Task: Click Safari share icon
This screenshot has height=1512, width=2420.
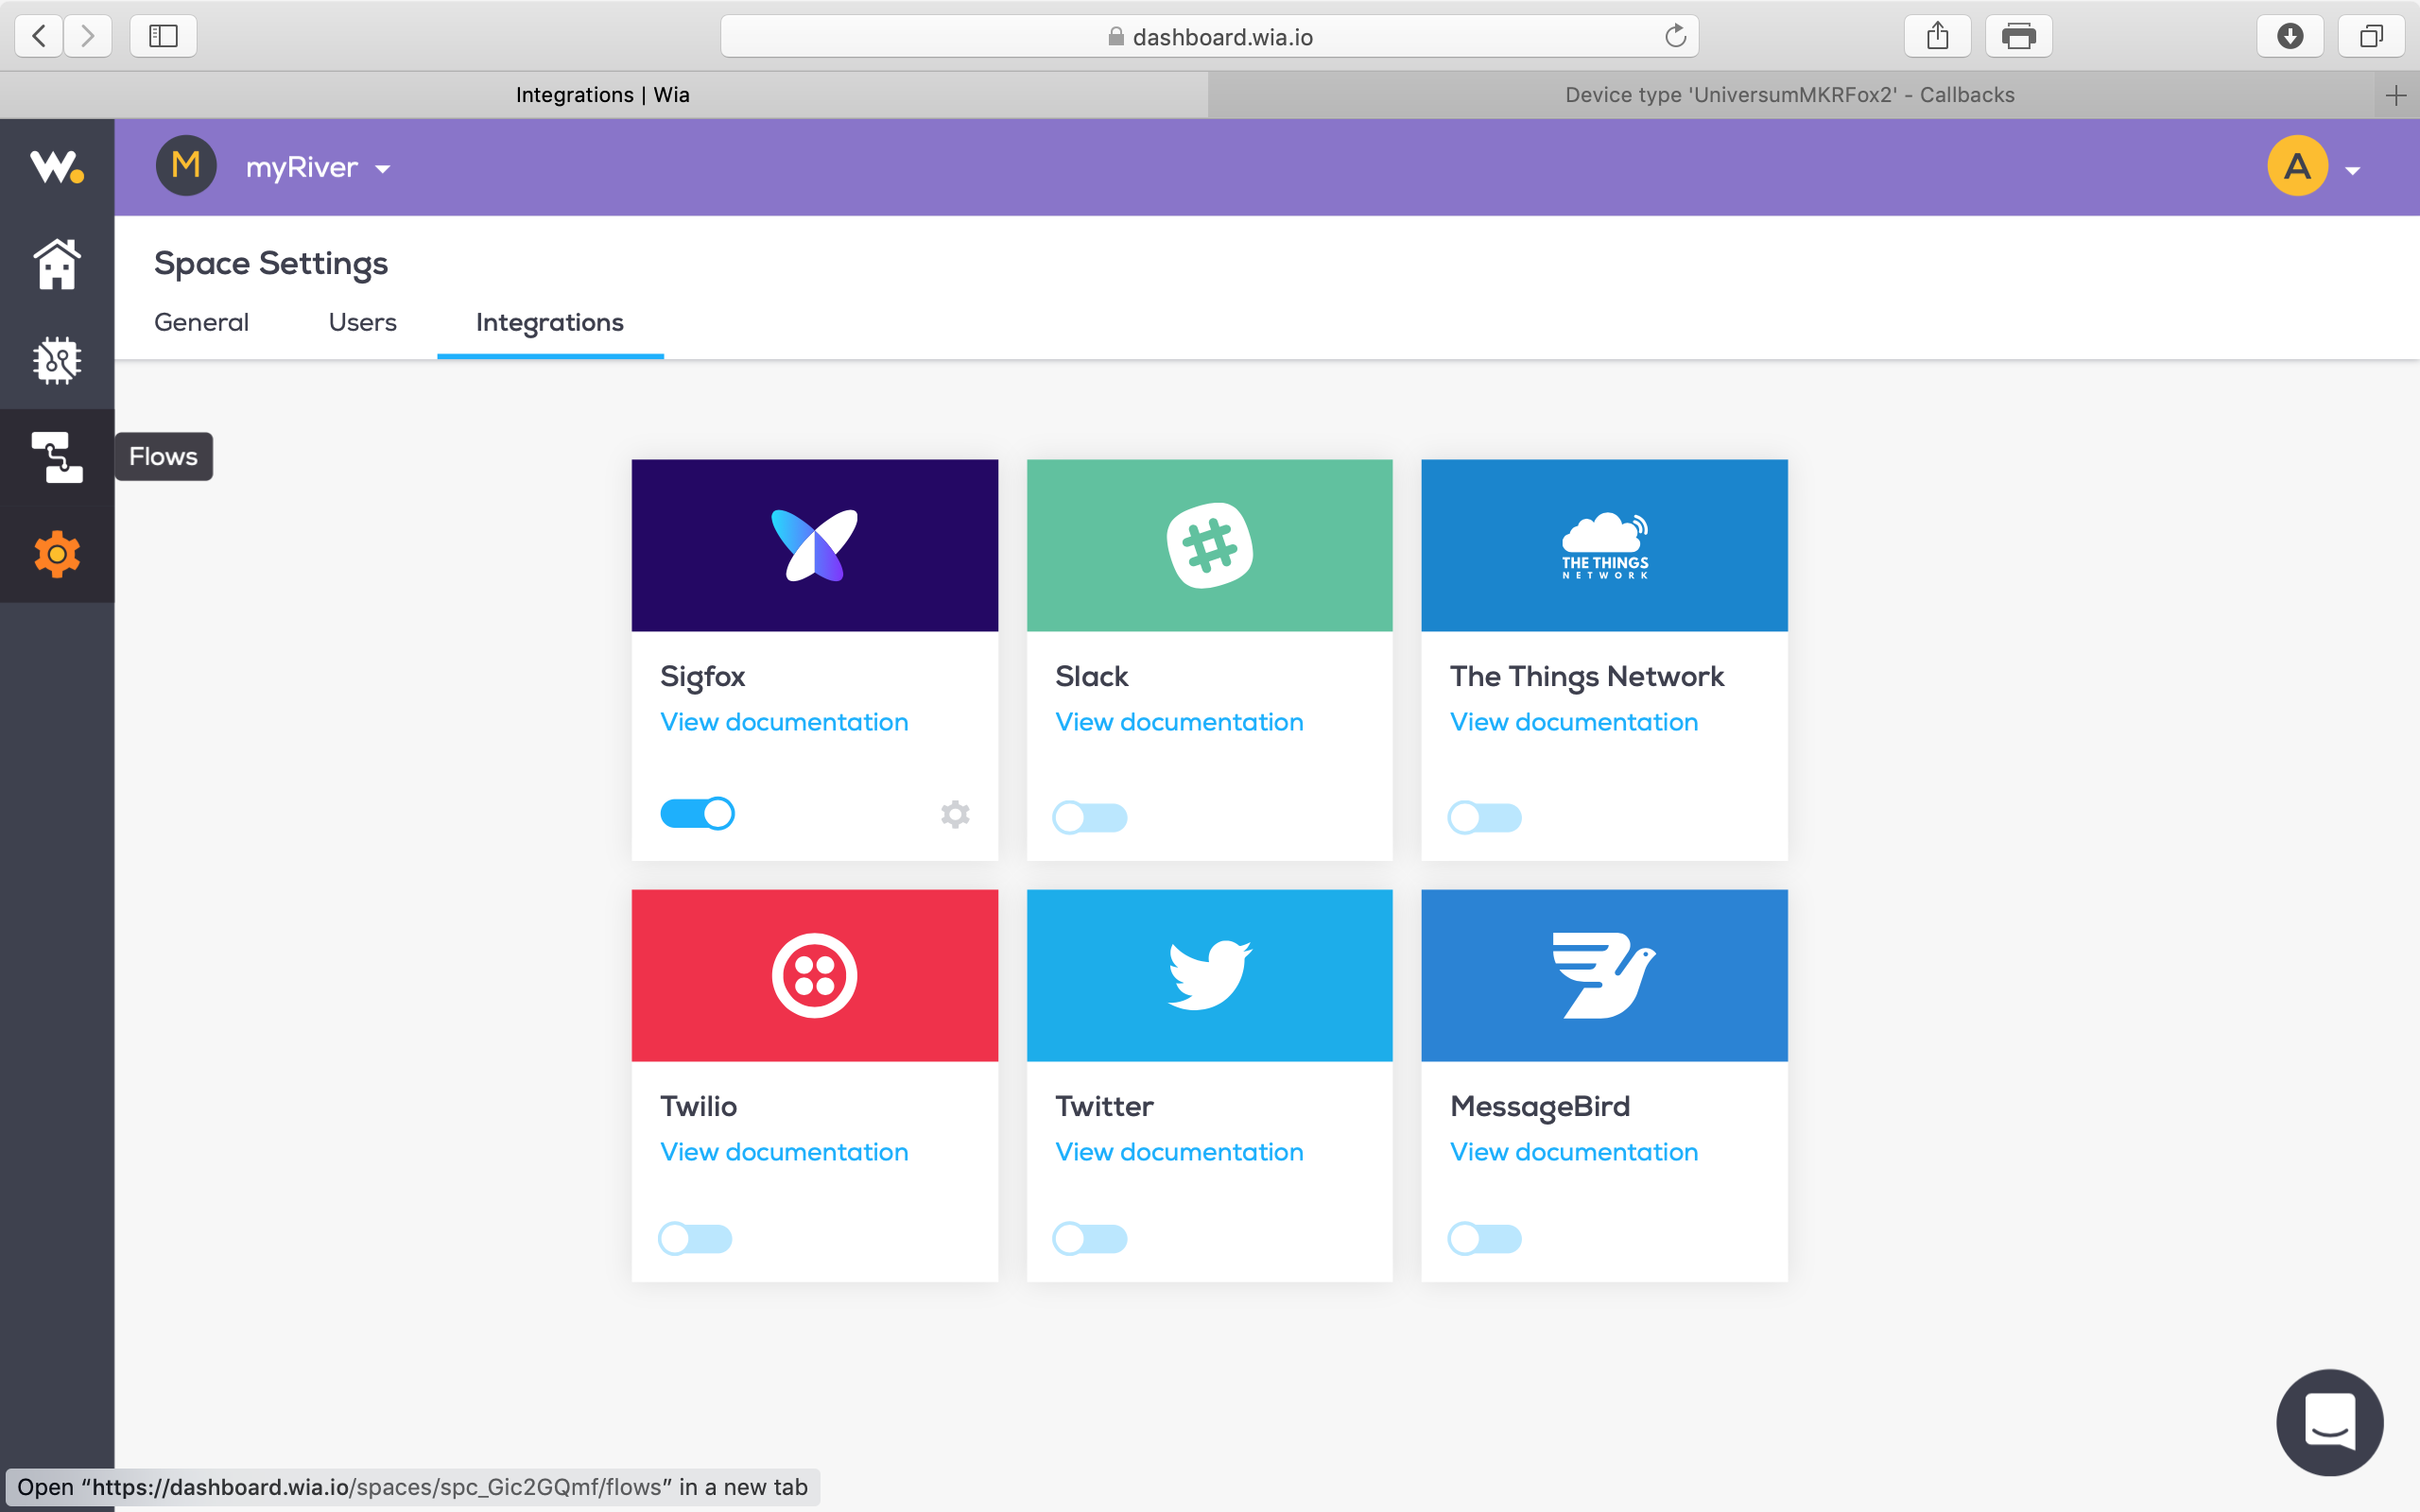Action: point(1937,37)
